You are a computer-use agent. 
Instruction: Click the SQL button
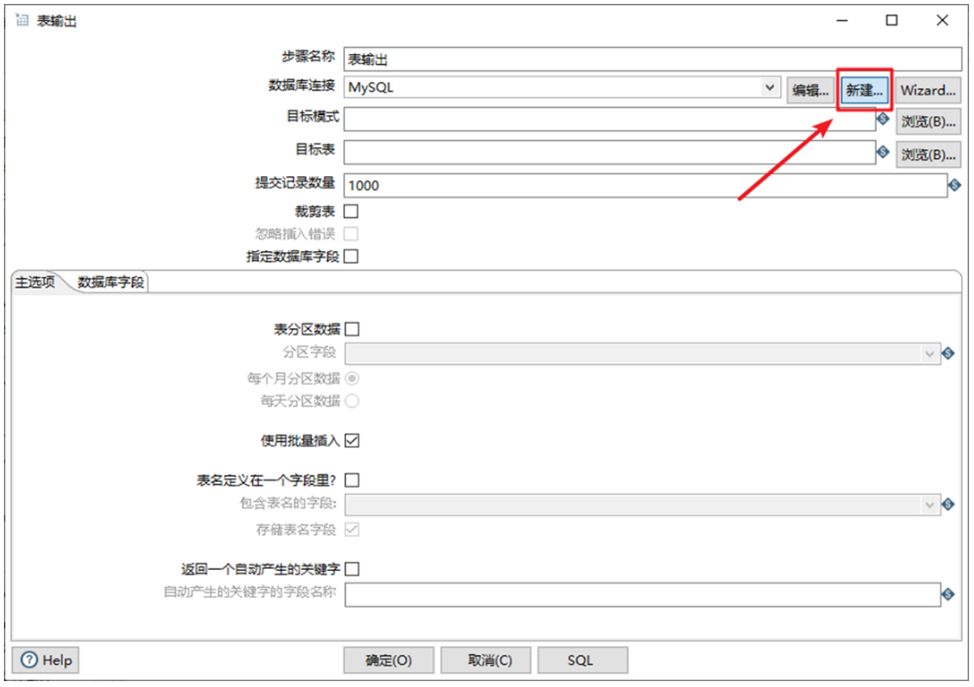[x=583, y=660]
